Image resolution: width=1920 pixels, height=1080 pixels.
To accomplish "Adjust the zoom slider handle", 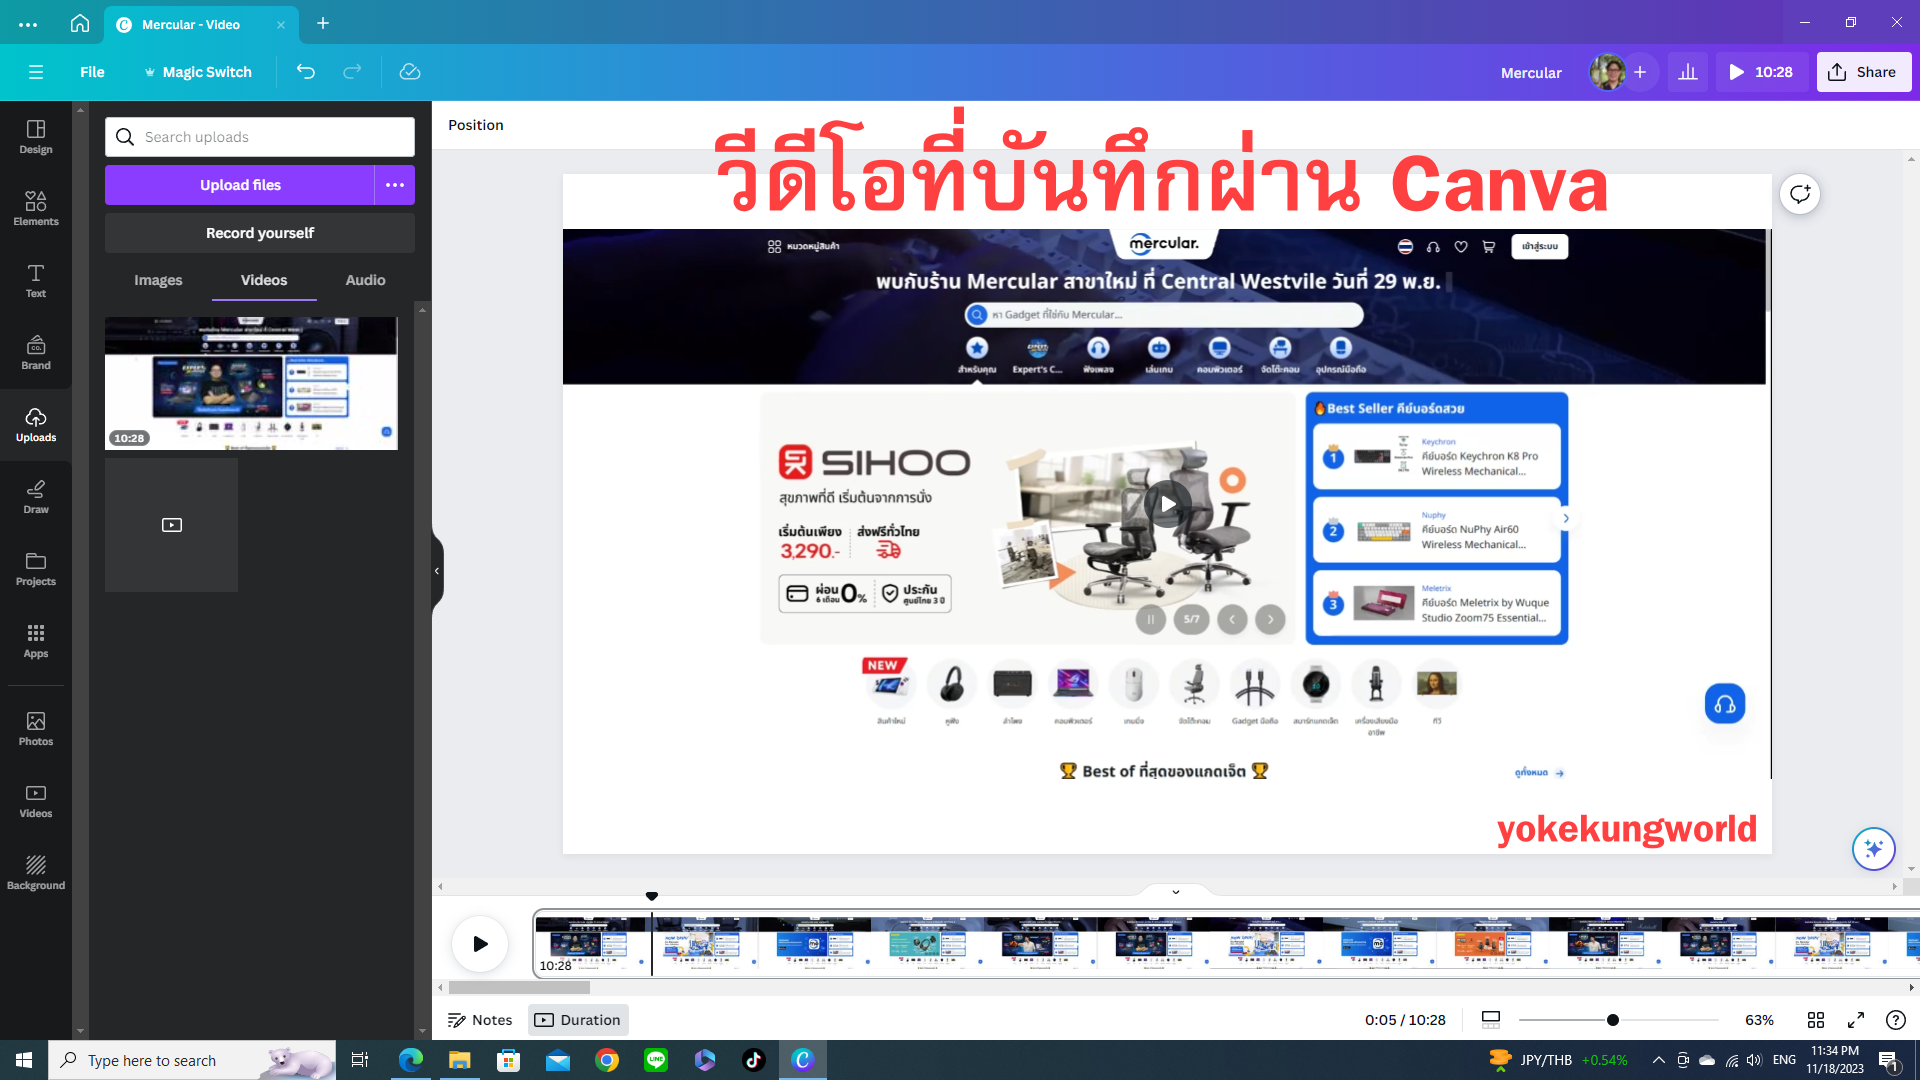I will click(x=1612, y=1020).
